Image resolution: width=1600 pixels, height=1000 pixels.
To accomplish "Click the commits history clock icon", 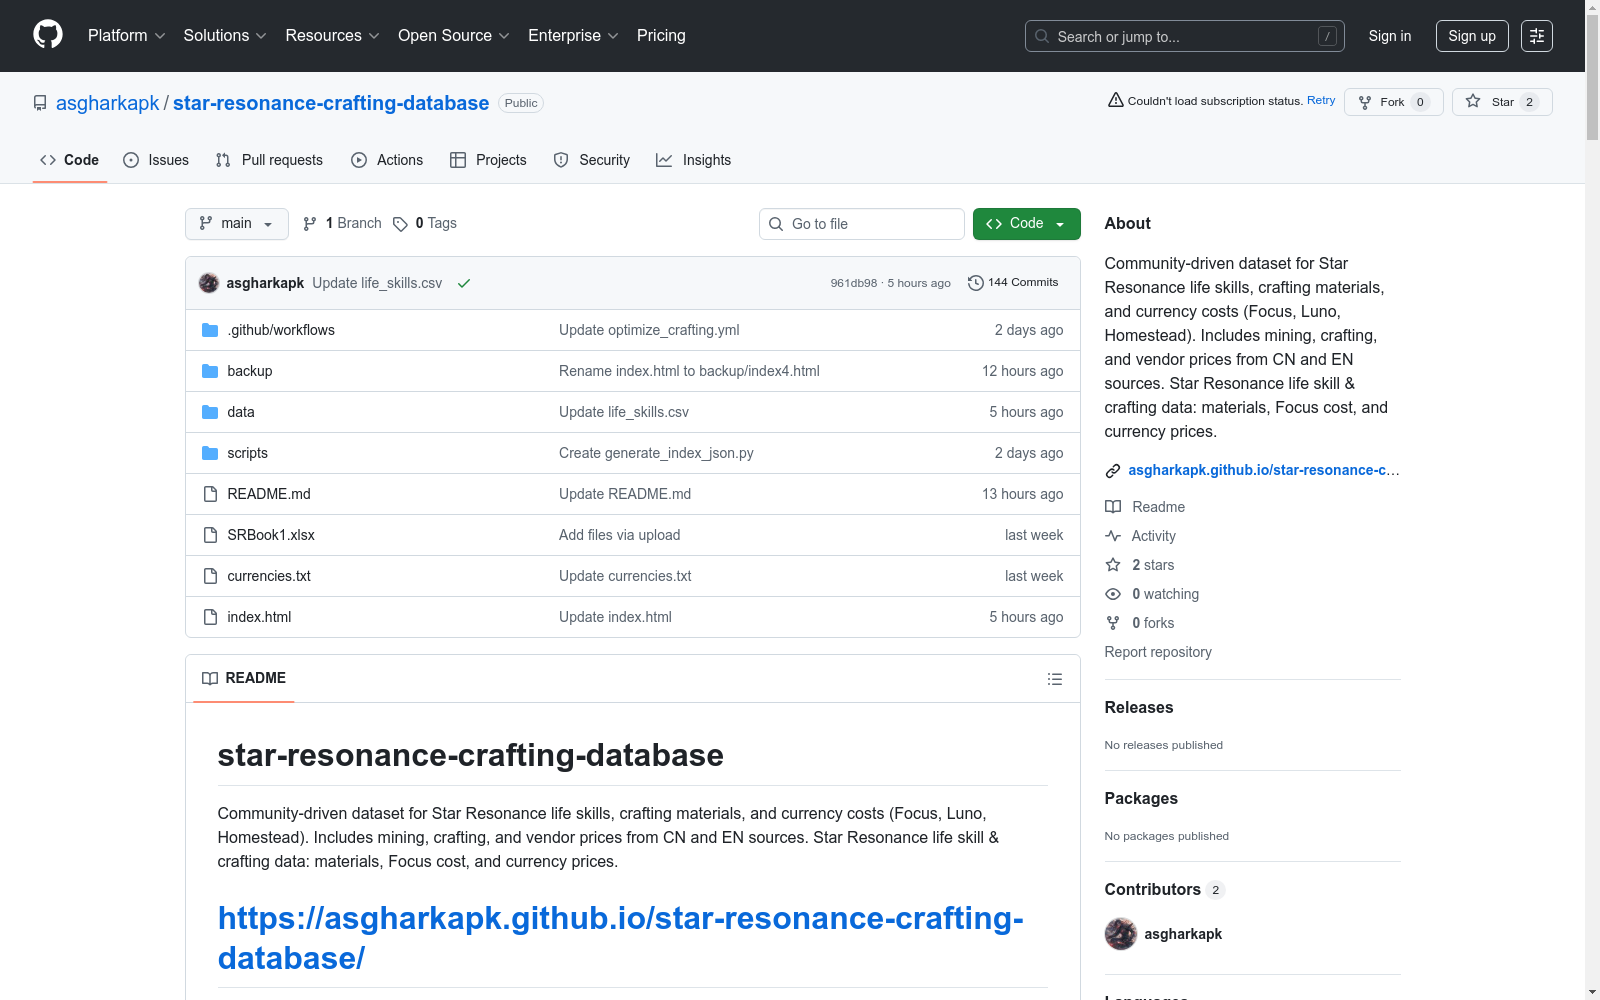I will coord(976,283).
